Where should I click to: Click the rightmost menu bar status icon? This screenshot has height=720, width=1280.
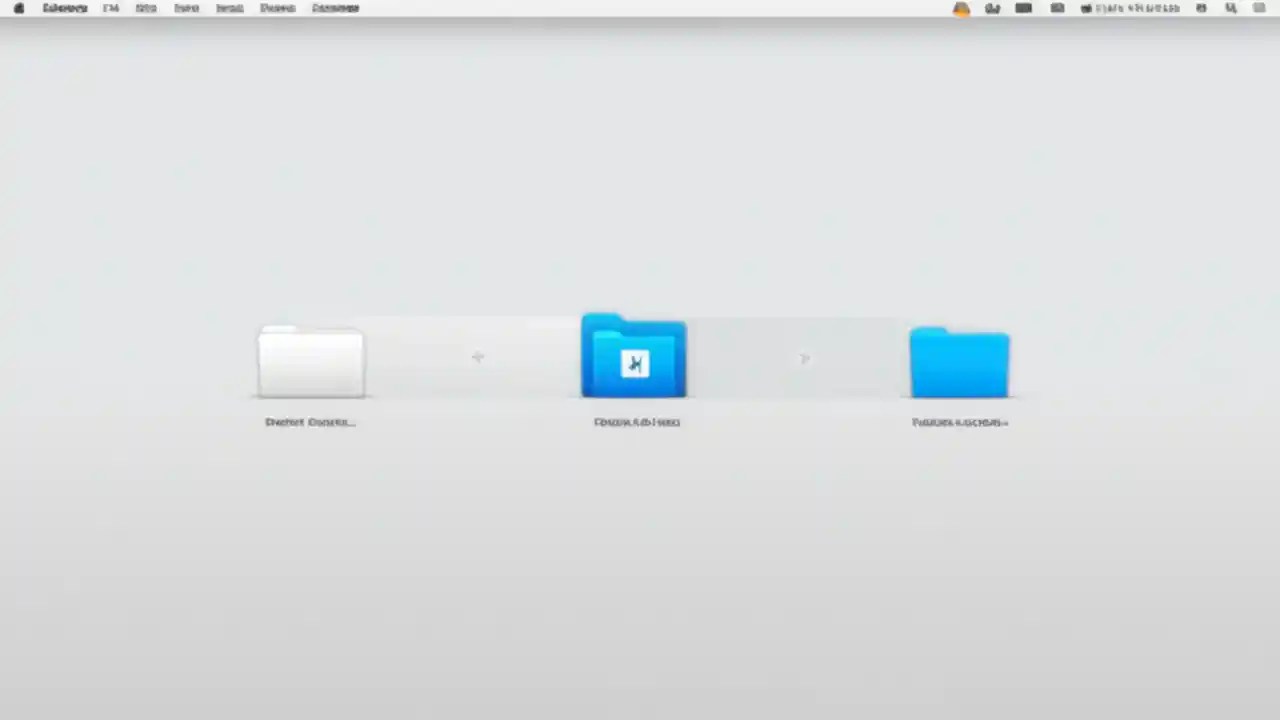coord(1259,8)
